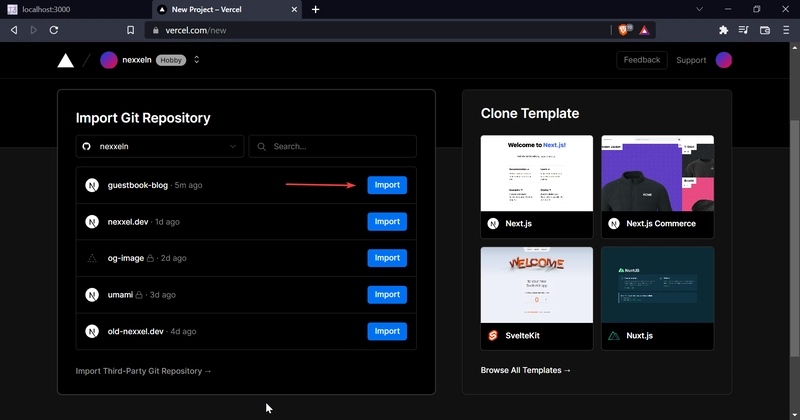The width and height of the screenshot is (800, 420).
Task: Click the lock icon next to og-image
Action: click(151, 258)
